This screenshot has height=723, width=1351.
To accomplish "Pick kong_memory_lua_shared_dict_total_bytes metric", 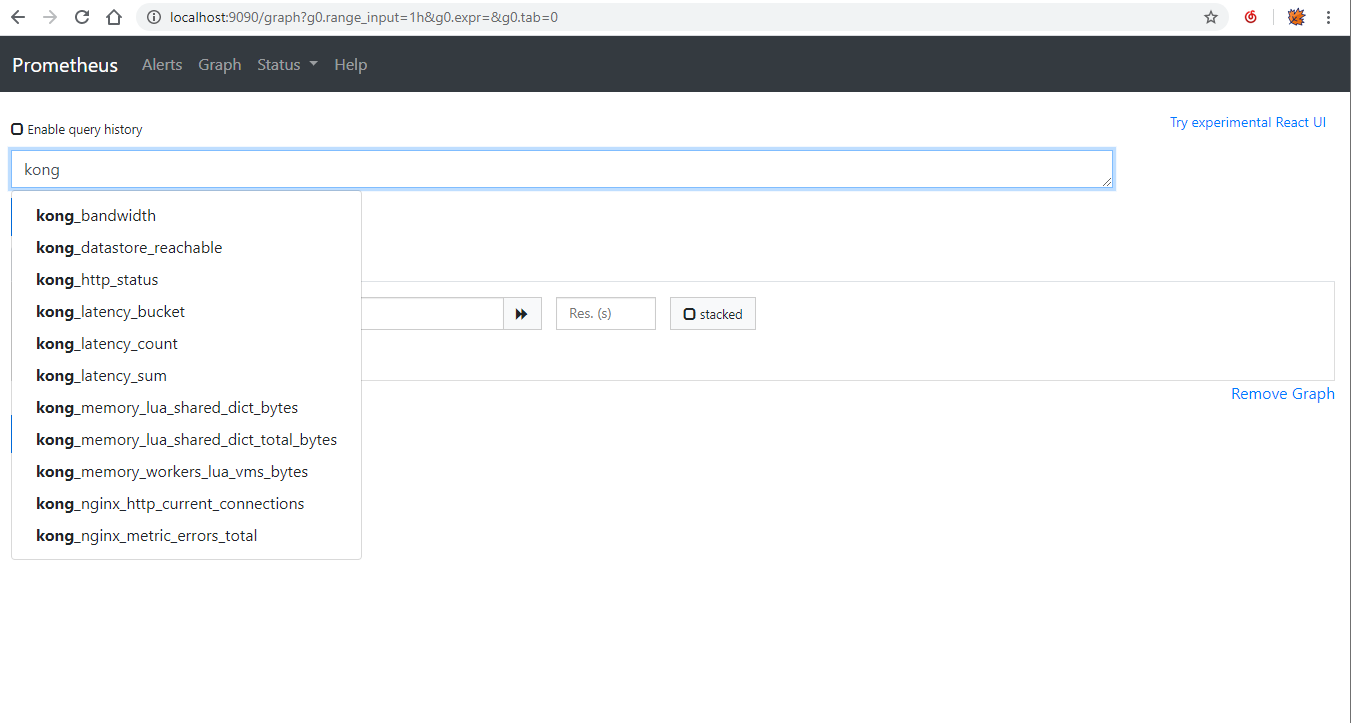I will click(186, 440).
